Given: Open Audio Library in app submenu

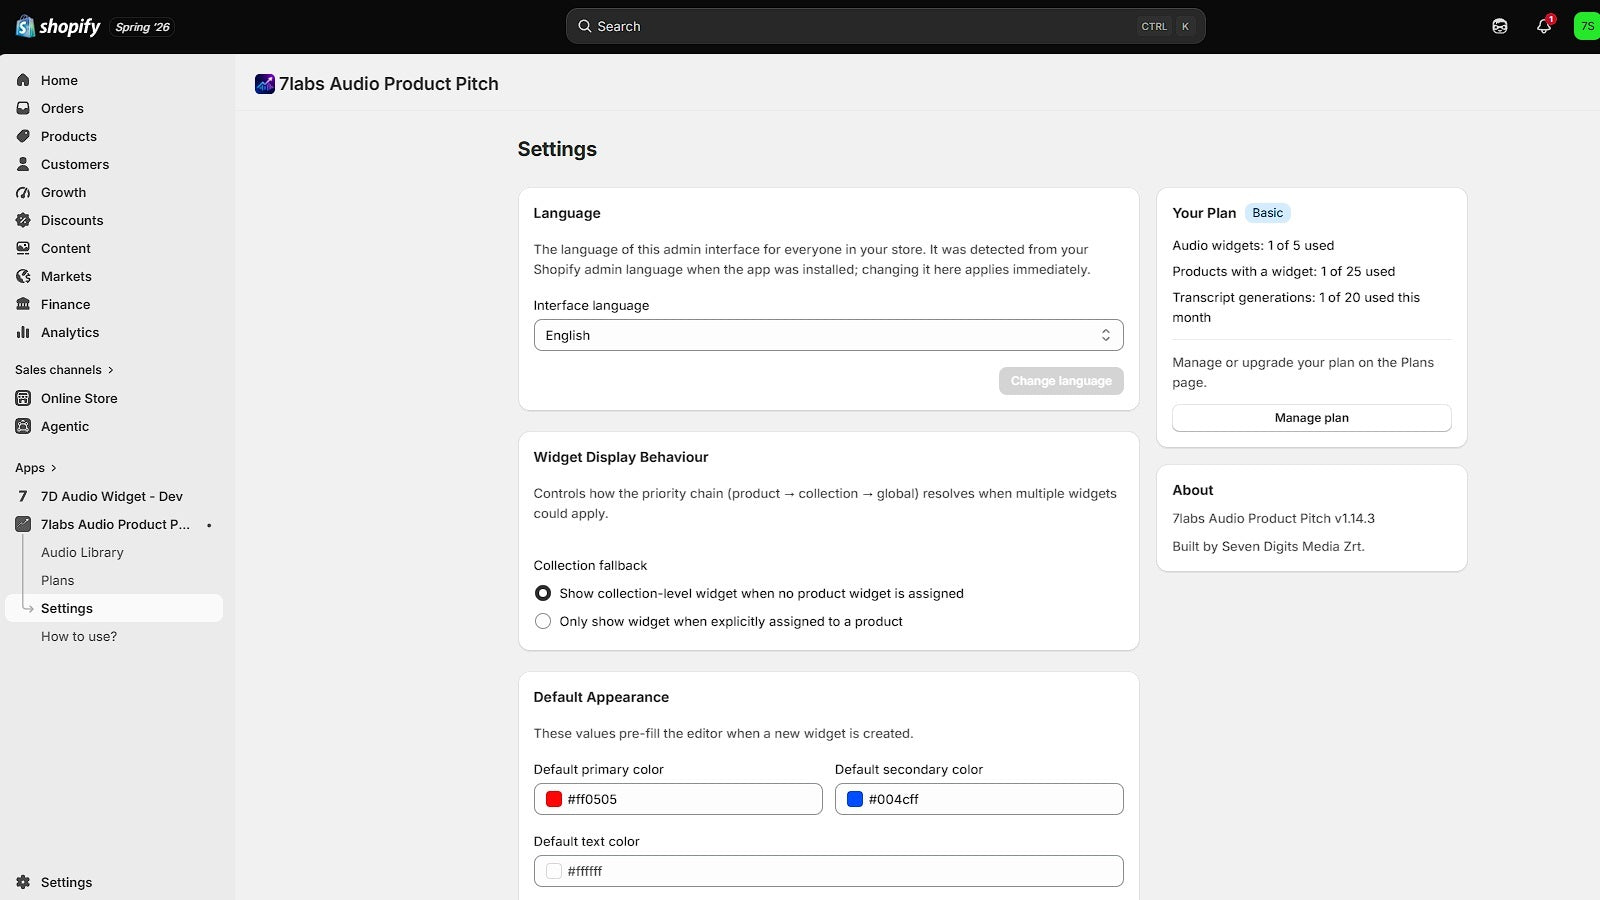Looking at the screenshot, I should point(82,552).
